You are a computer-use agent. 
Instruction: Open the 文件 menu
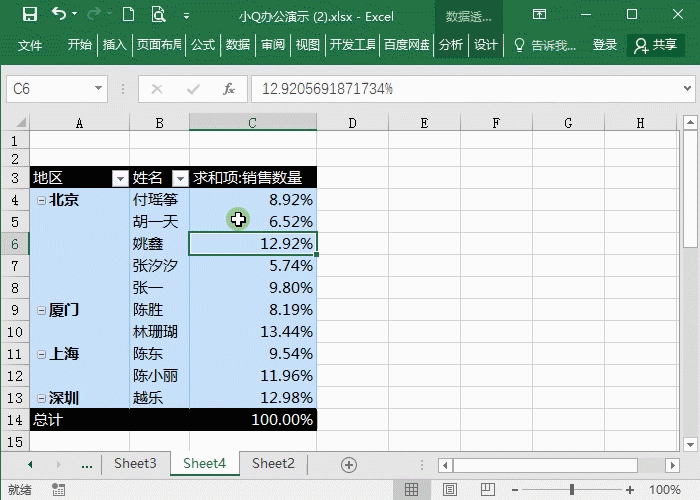30,45
